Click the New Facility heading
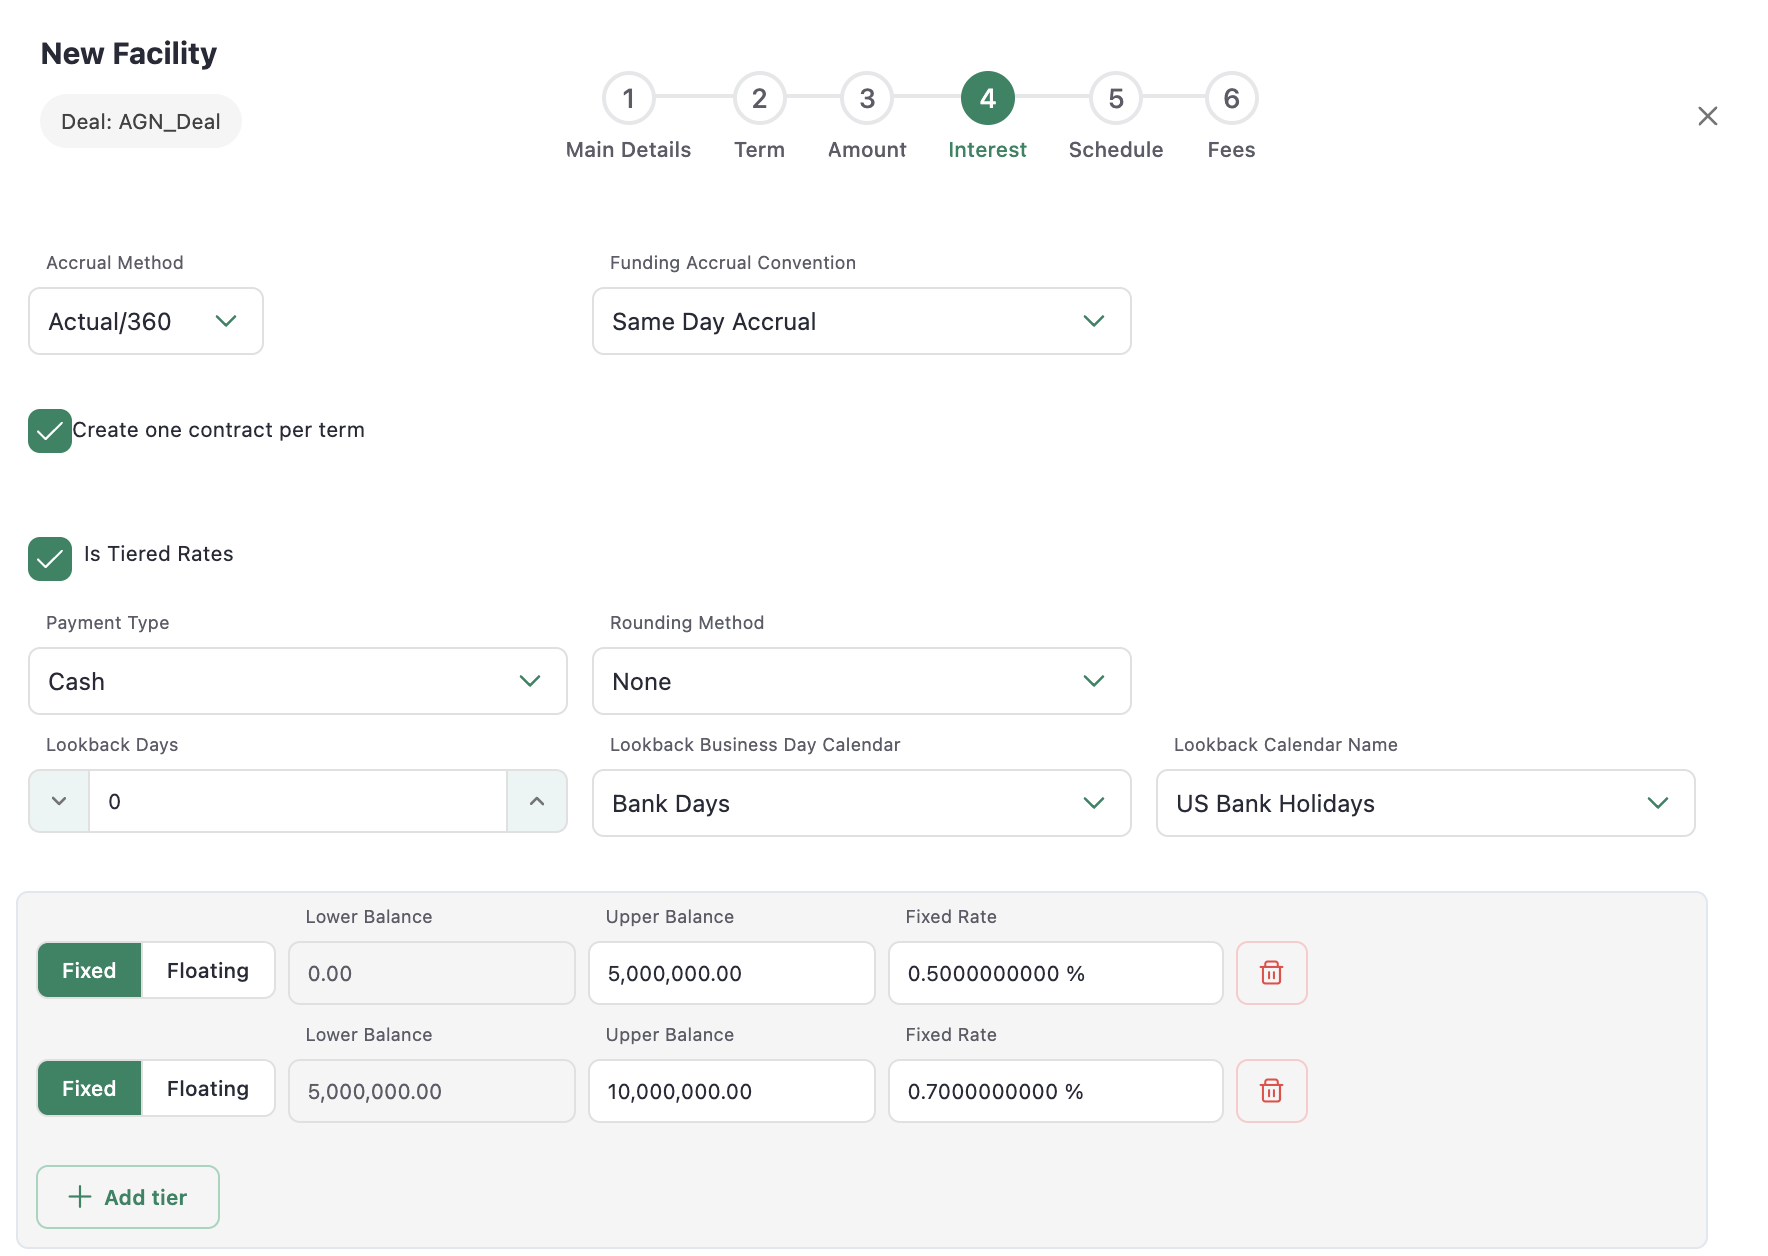Image resolution: width=1768 pixels, height=1256 pixels. point(129,53)
